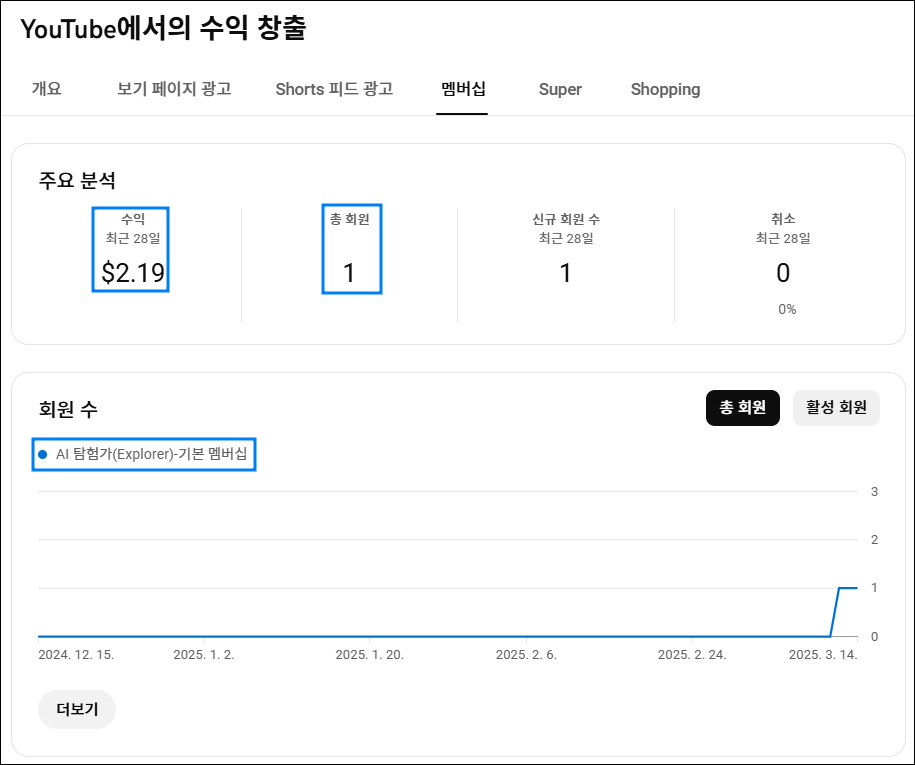Switch to the Super tab
This screenshot has height=765, width=915.
559,89
